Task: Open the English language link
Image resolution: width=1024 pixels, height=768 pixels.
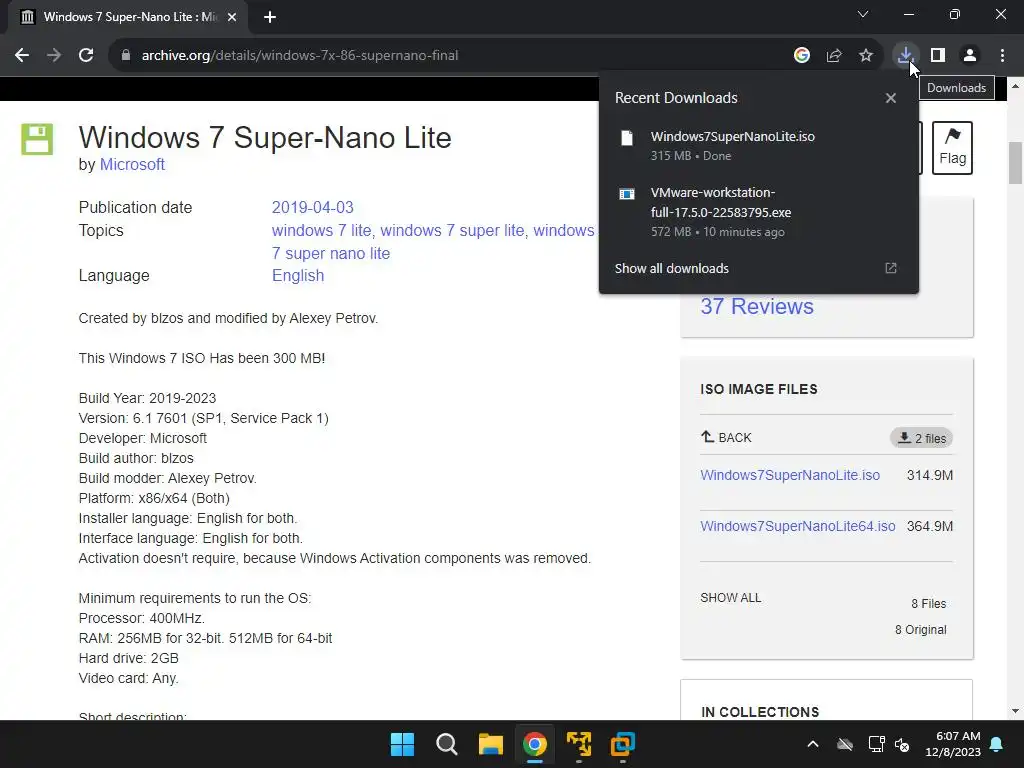Action: [x=298, y=276]
